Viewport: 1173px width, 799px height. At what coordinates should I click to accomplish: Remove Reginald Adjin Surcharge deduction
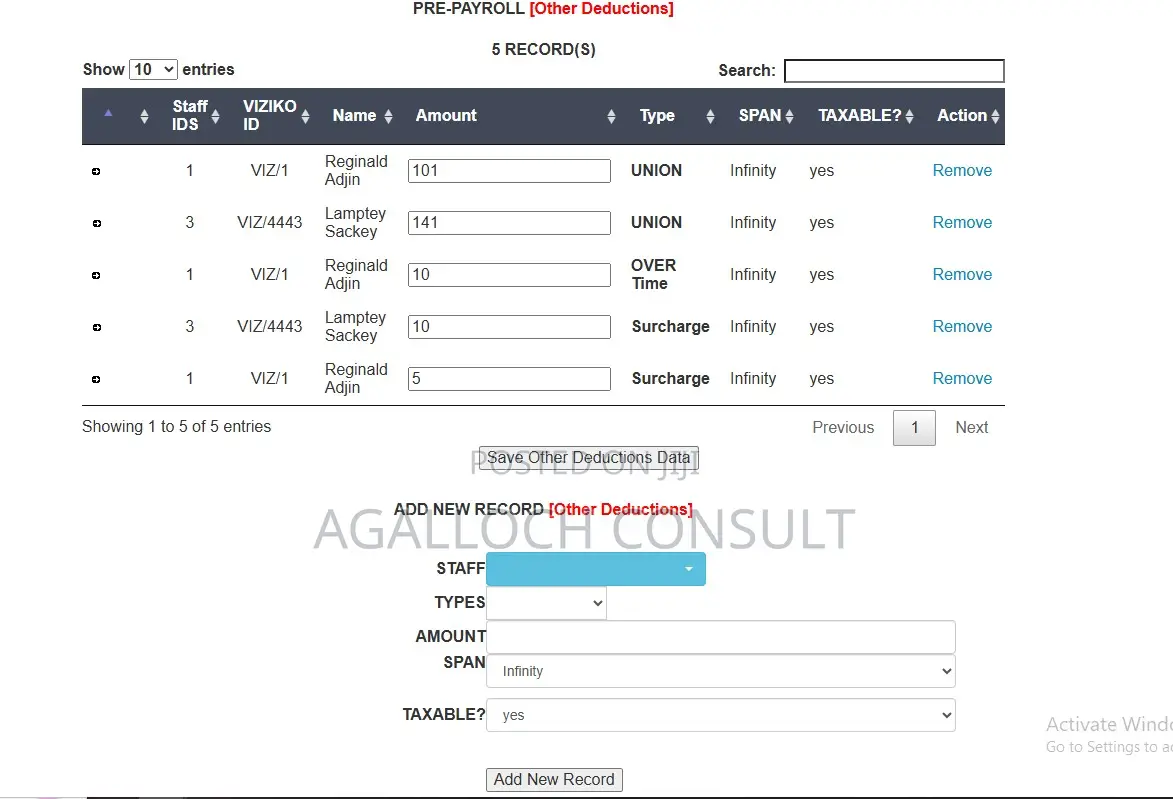tap(962, 379)
